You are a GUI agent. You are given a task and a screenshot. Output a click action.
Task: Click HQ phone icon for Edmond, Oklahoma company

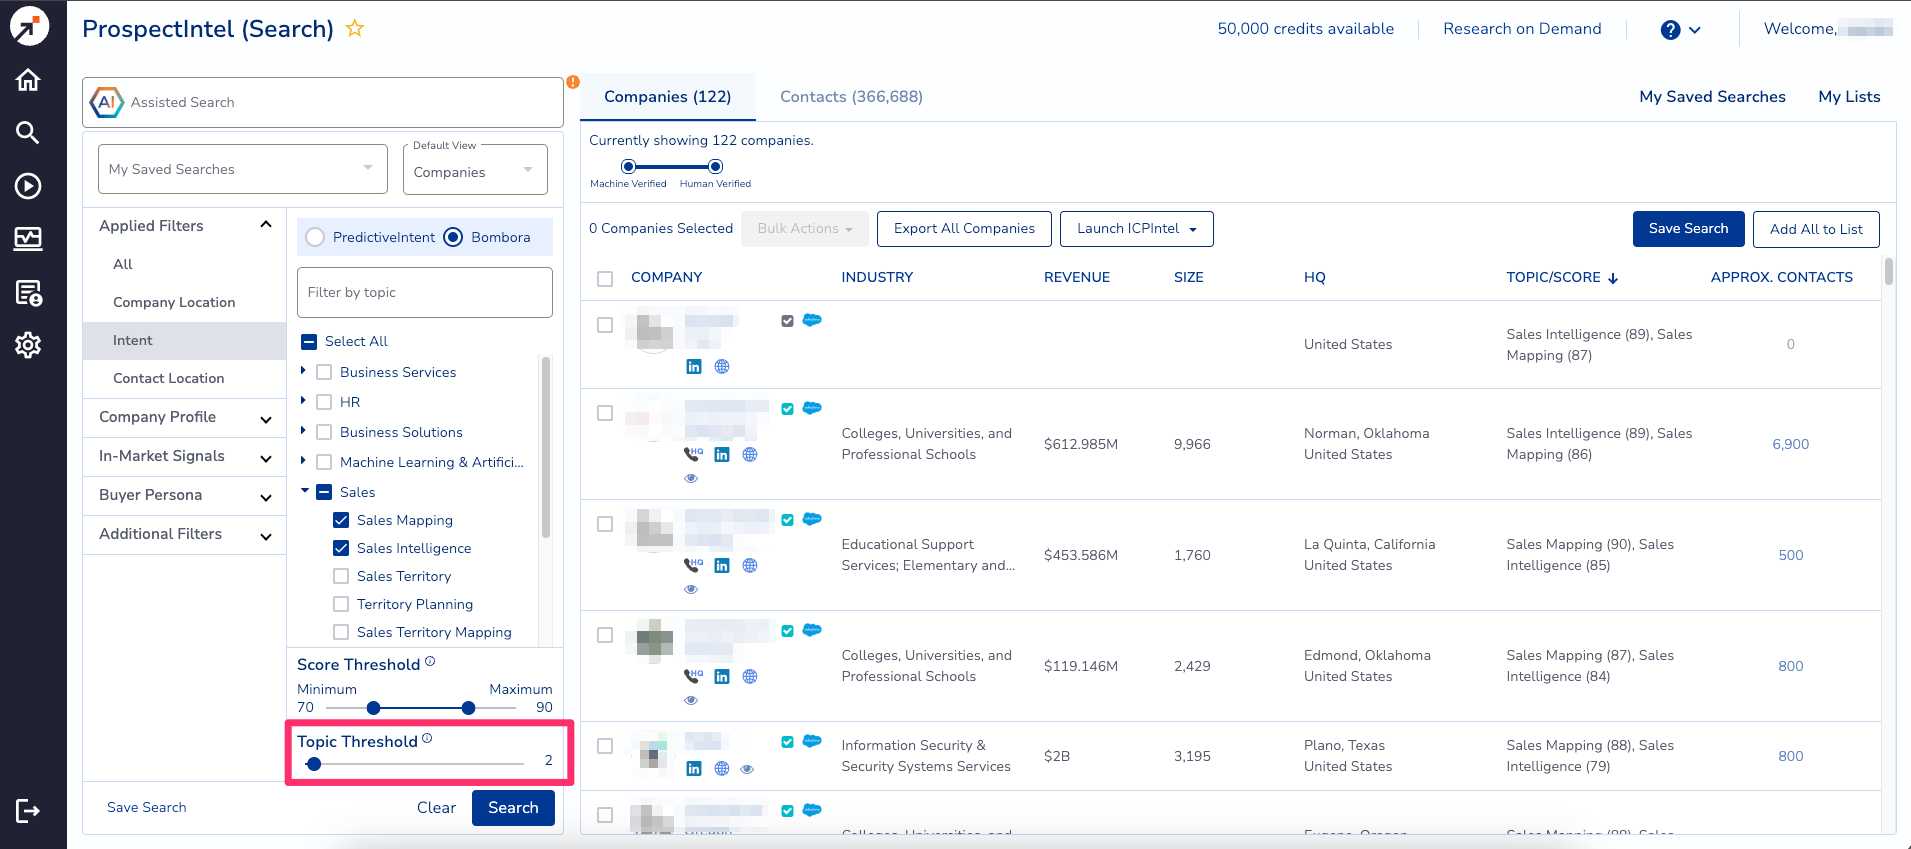click(693, 676)
